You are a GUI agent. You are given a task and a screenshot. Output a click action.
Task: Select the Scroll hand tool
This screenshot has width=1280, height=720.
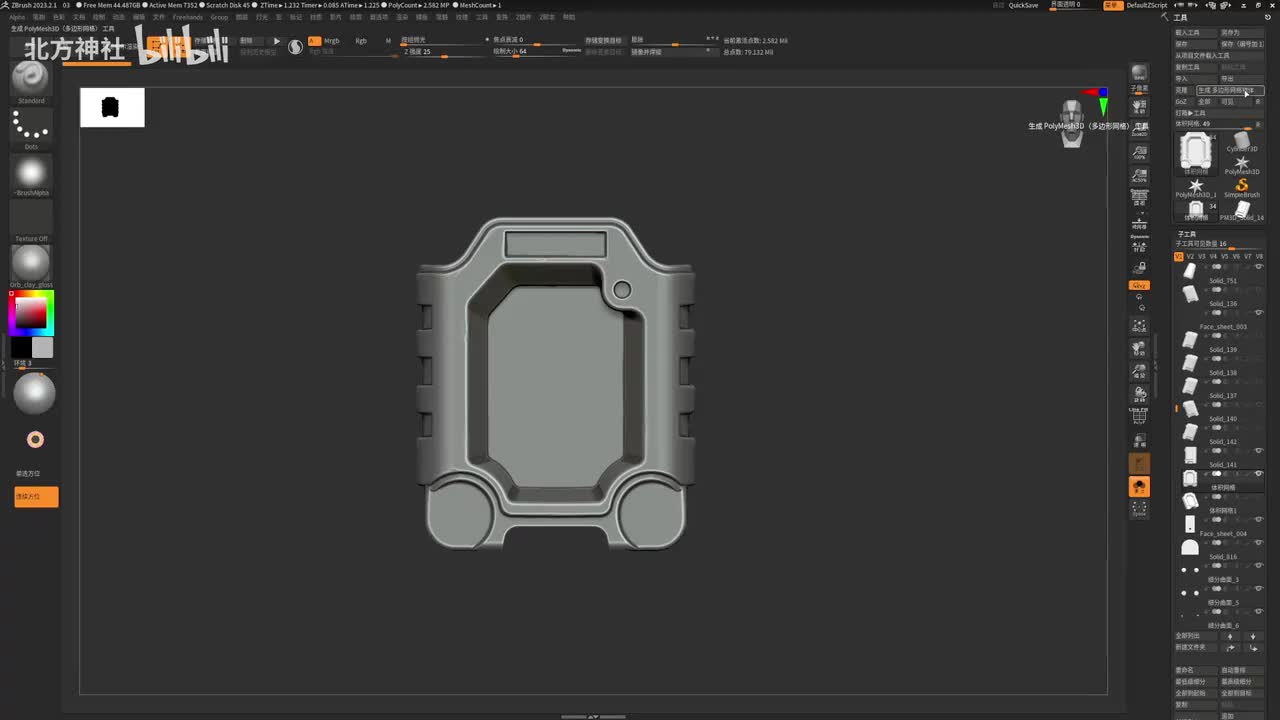point(1139,105)
